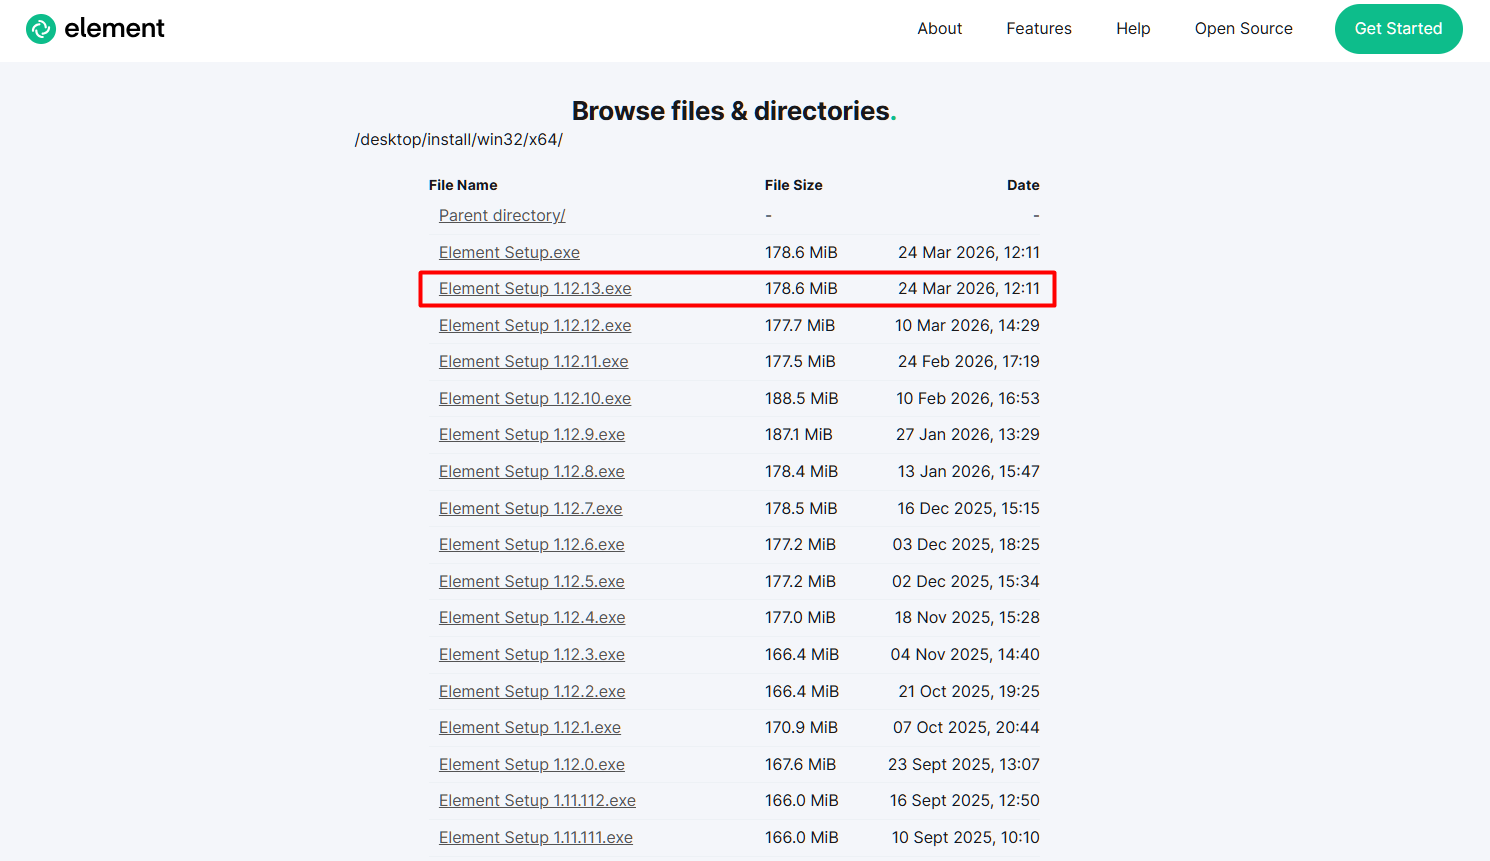
Task: Open the About menu item
Action: pos(940,29)
